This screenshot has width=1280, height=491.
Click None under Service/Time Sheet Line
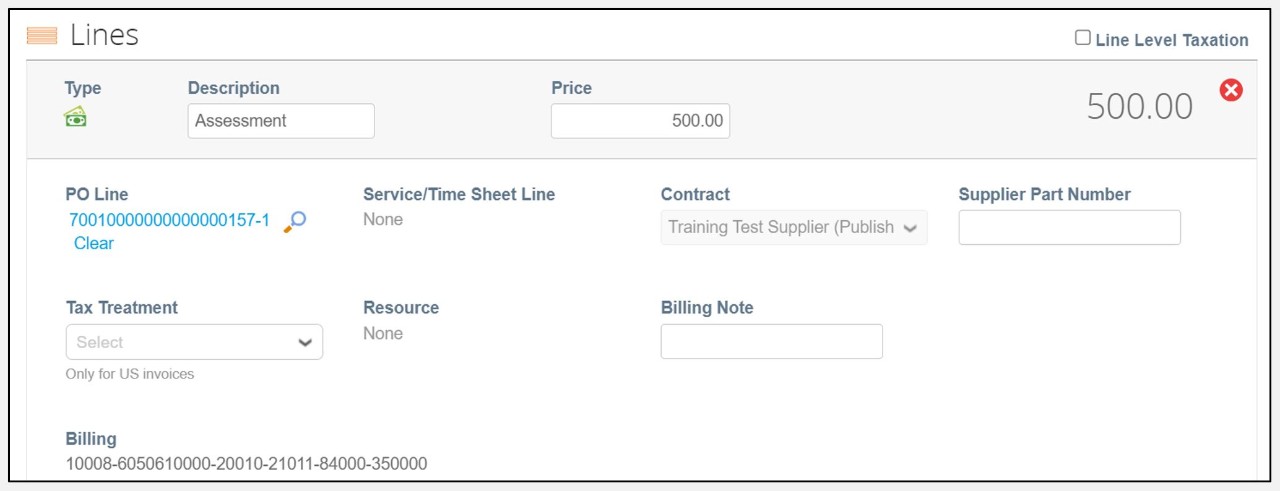(383, 219)
